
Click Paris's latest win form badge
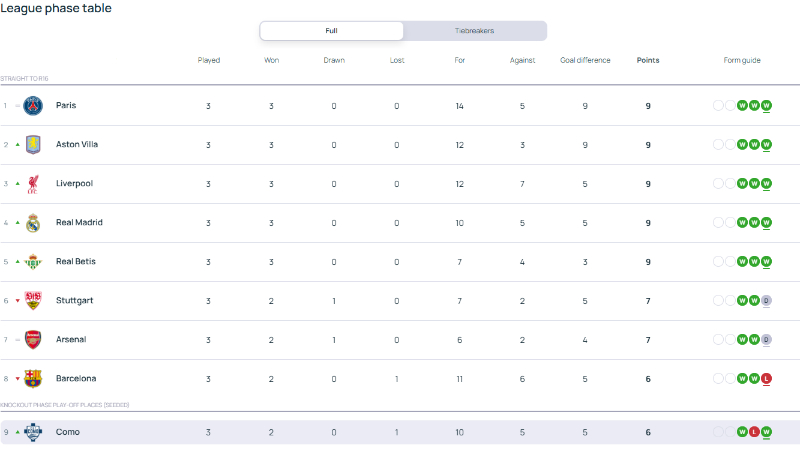[x=766, y=106]
